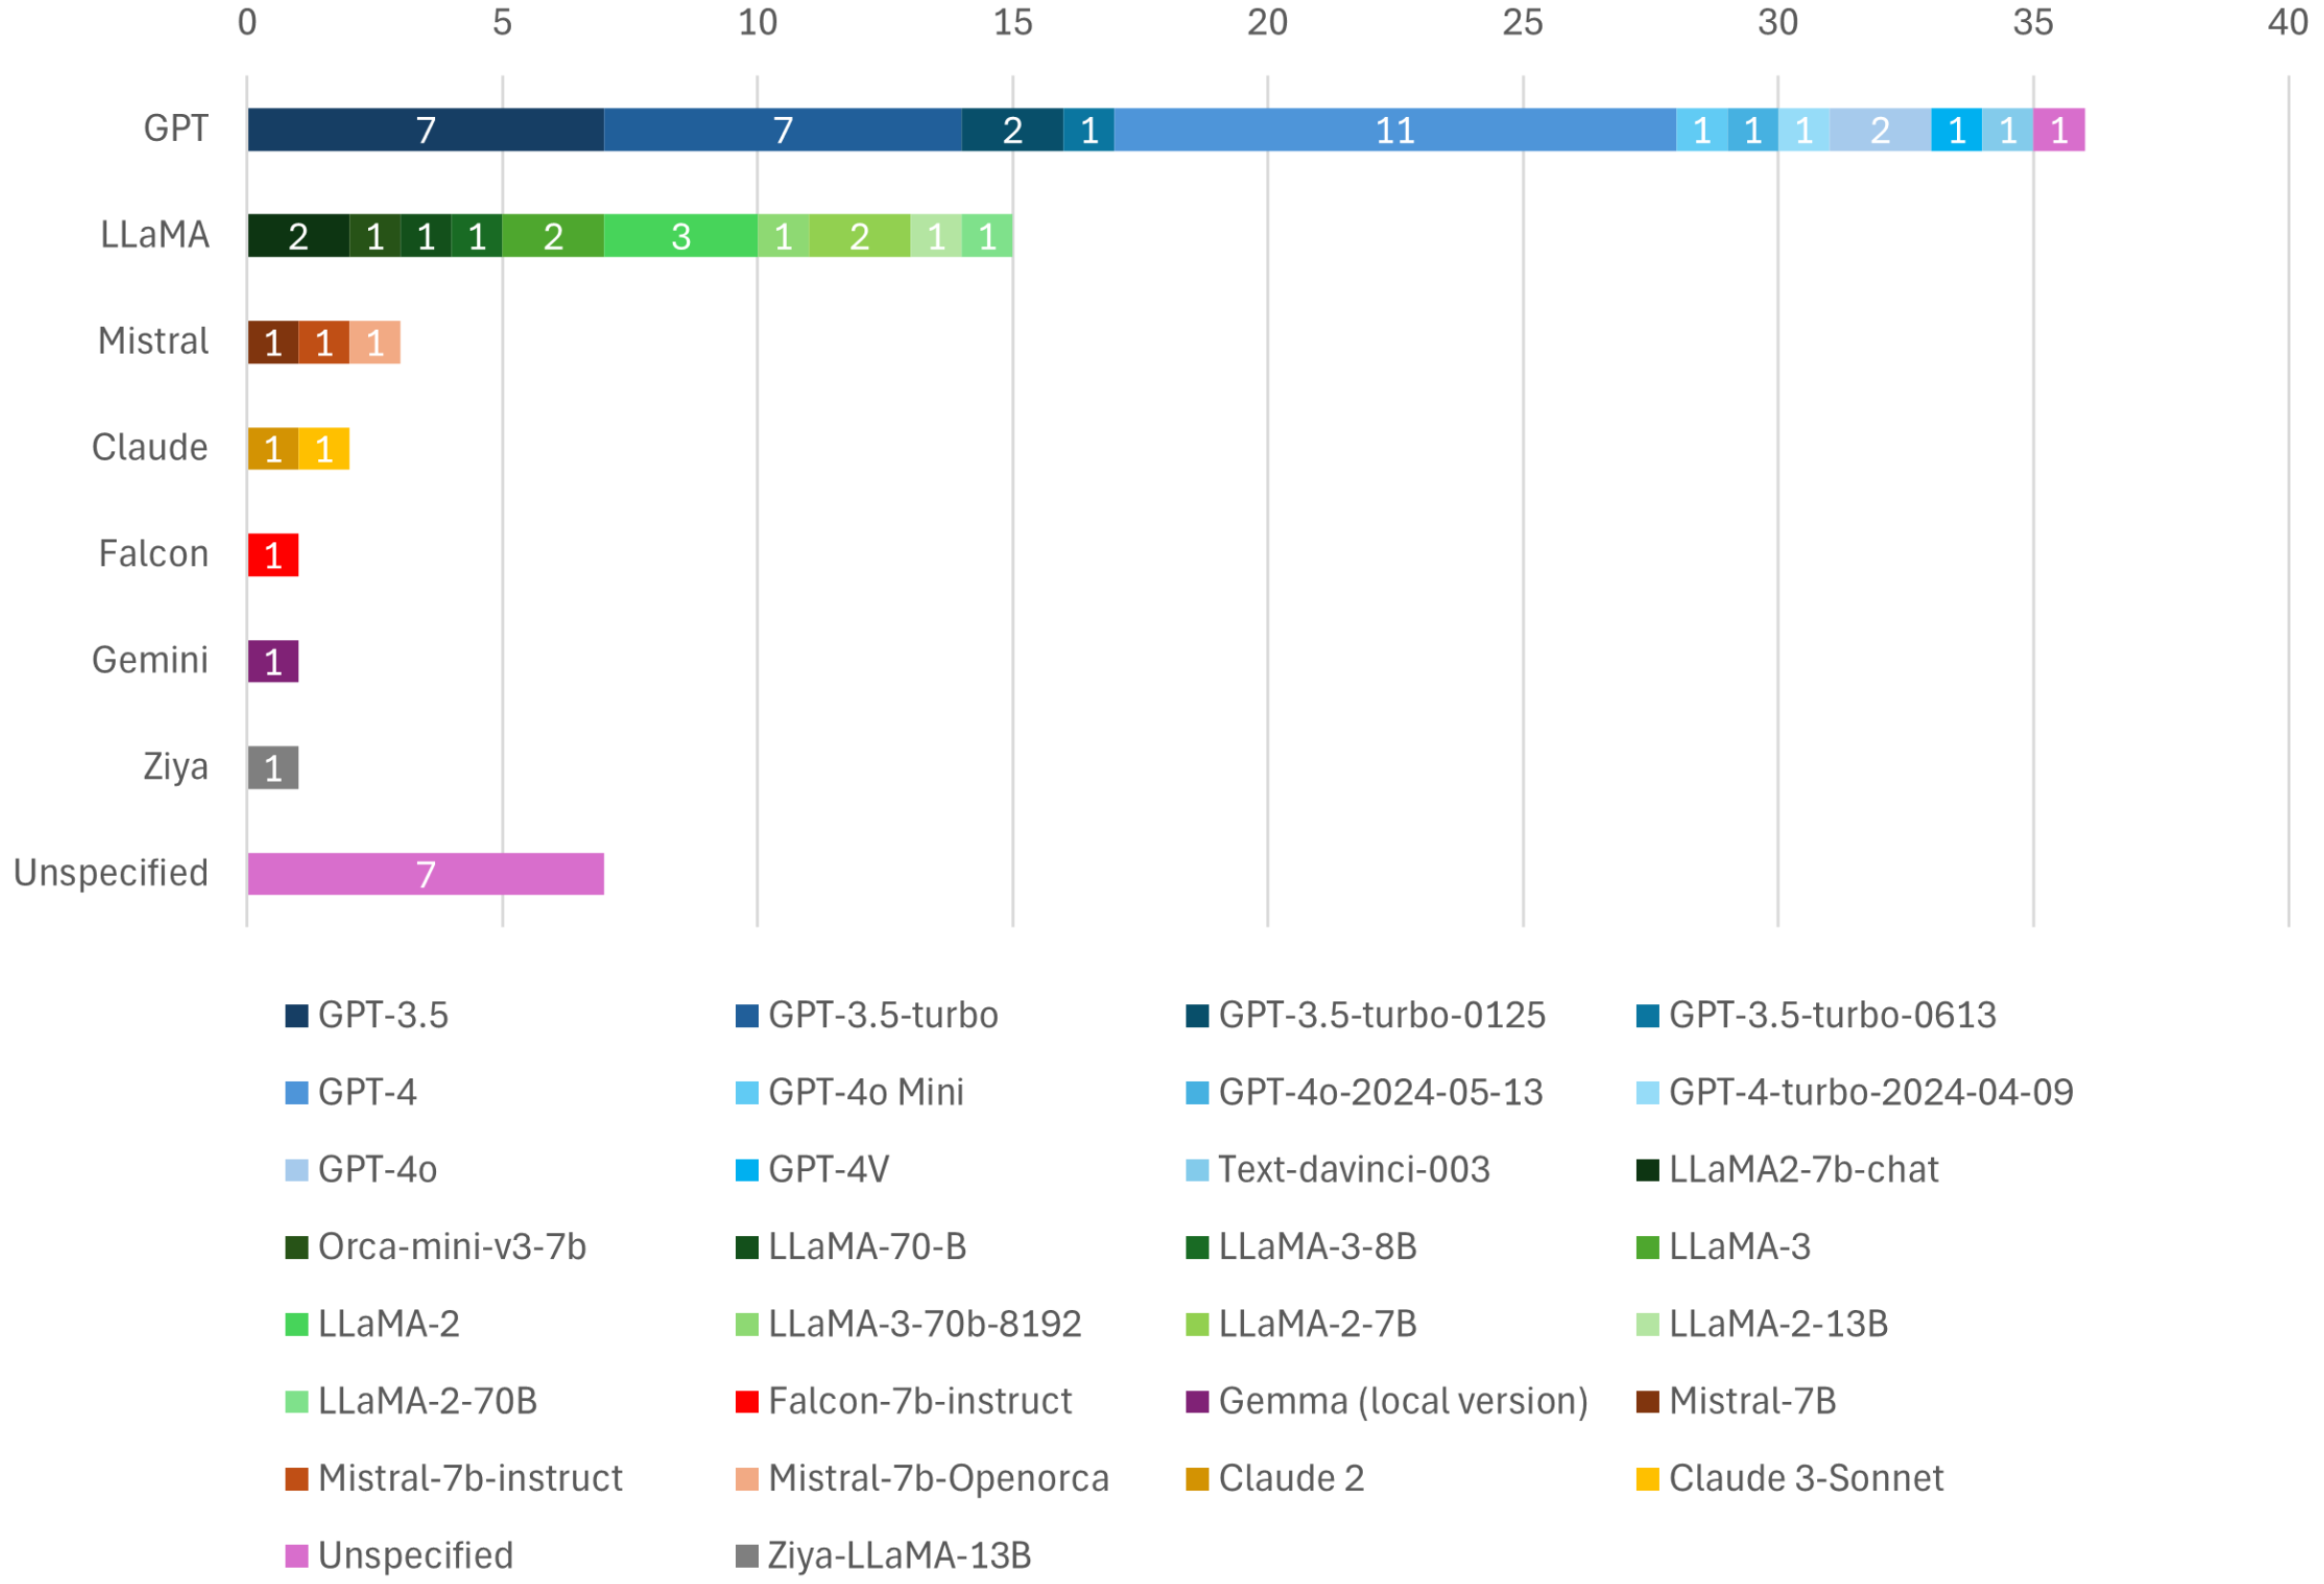The image size is (2324, 1584).
Task: Select the GPT-4 bar segment labeled 11
Action: pyautogui.click(x=1394, y=130)
